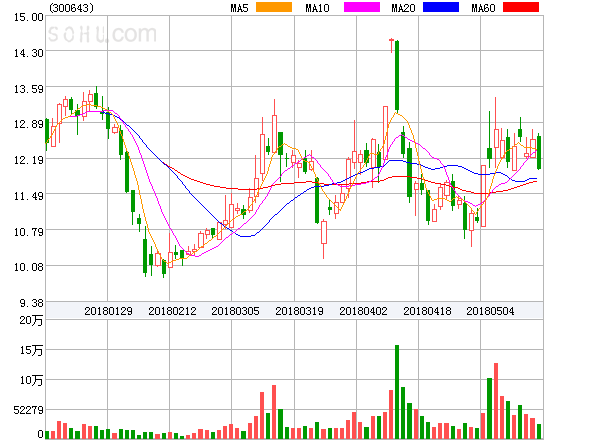Click the 20180305 date label
Viewport: 600px width, 440px height.
(235, 311)
